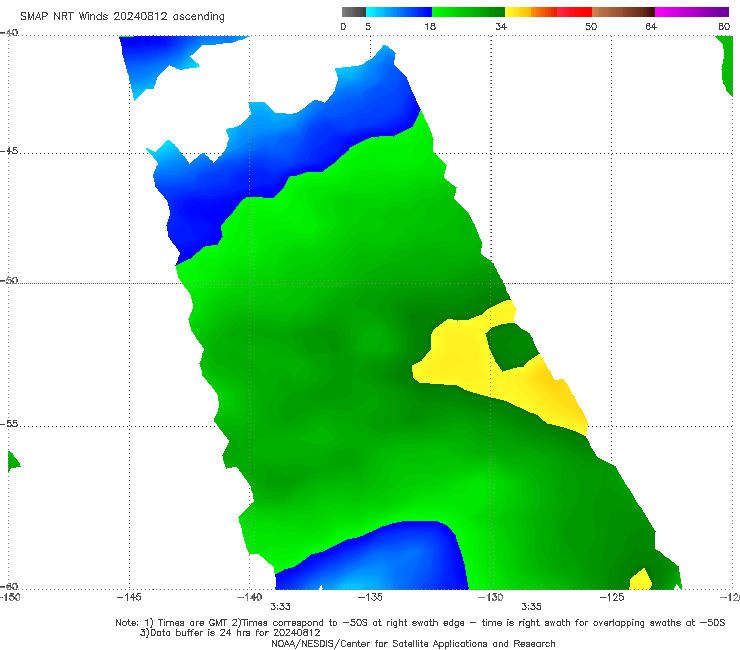The width and height of the screenshot is (740, 650).
Task: Click the dark green patch inside the yellow wind area
Action: [512, 346]
